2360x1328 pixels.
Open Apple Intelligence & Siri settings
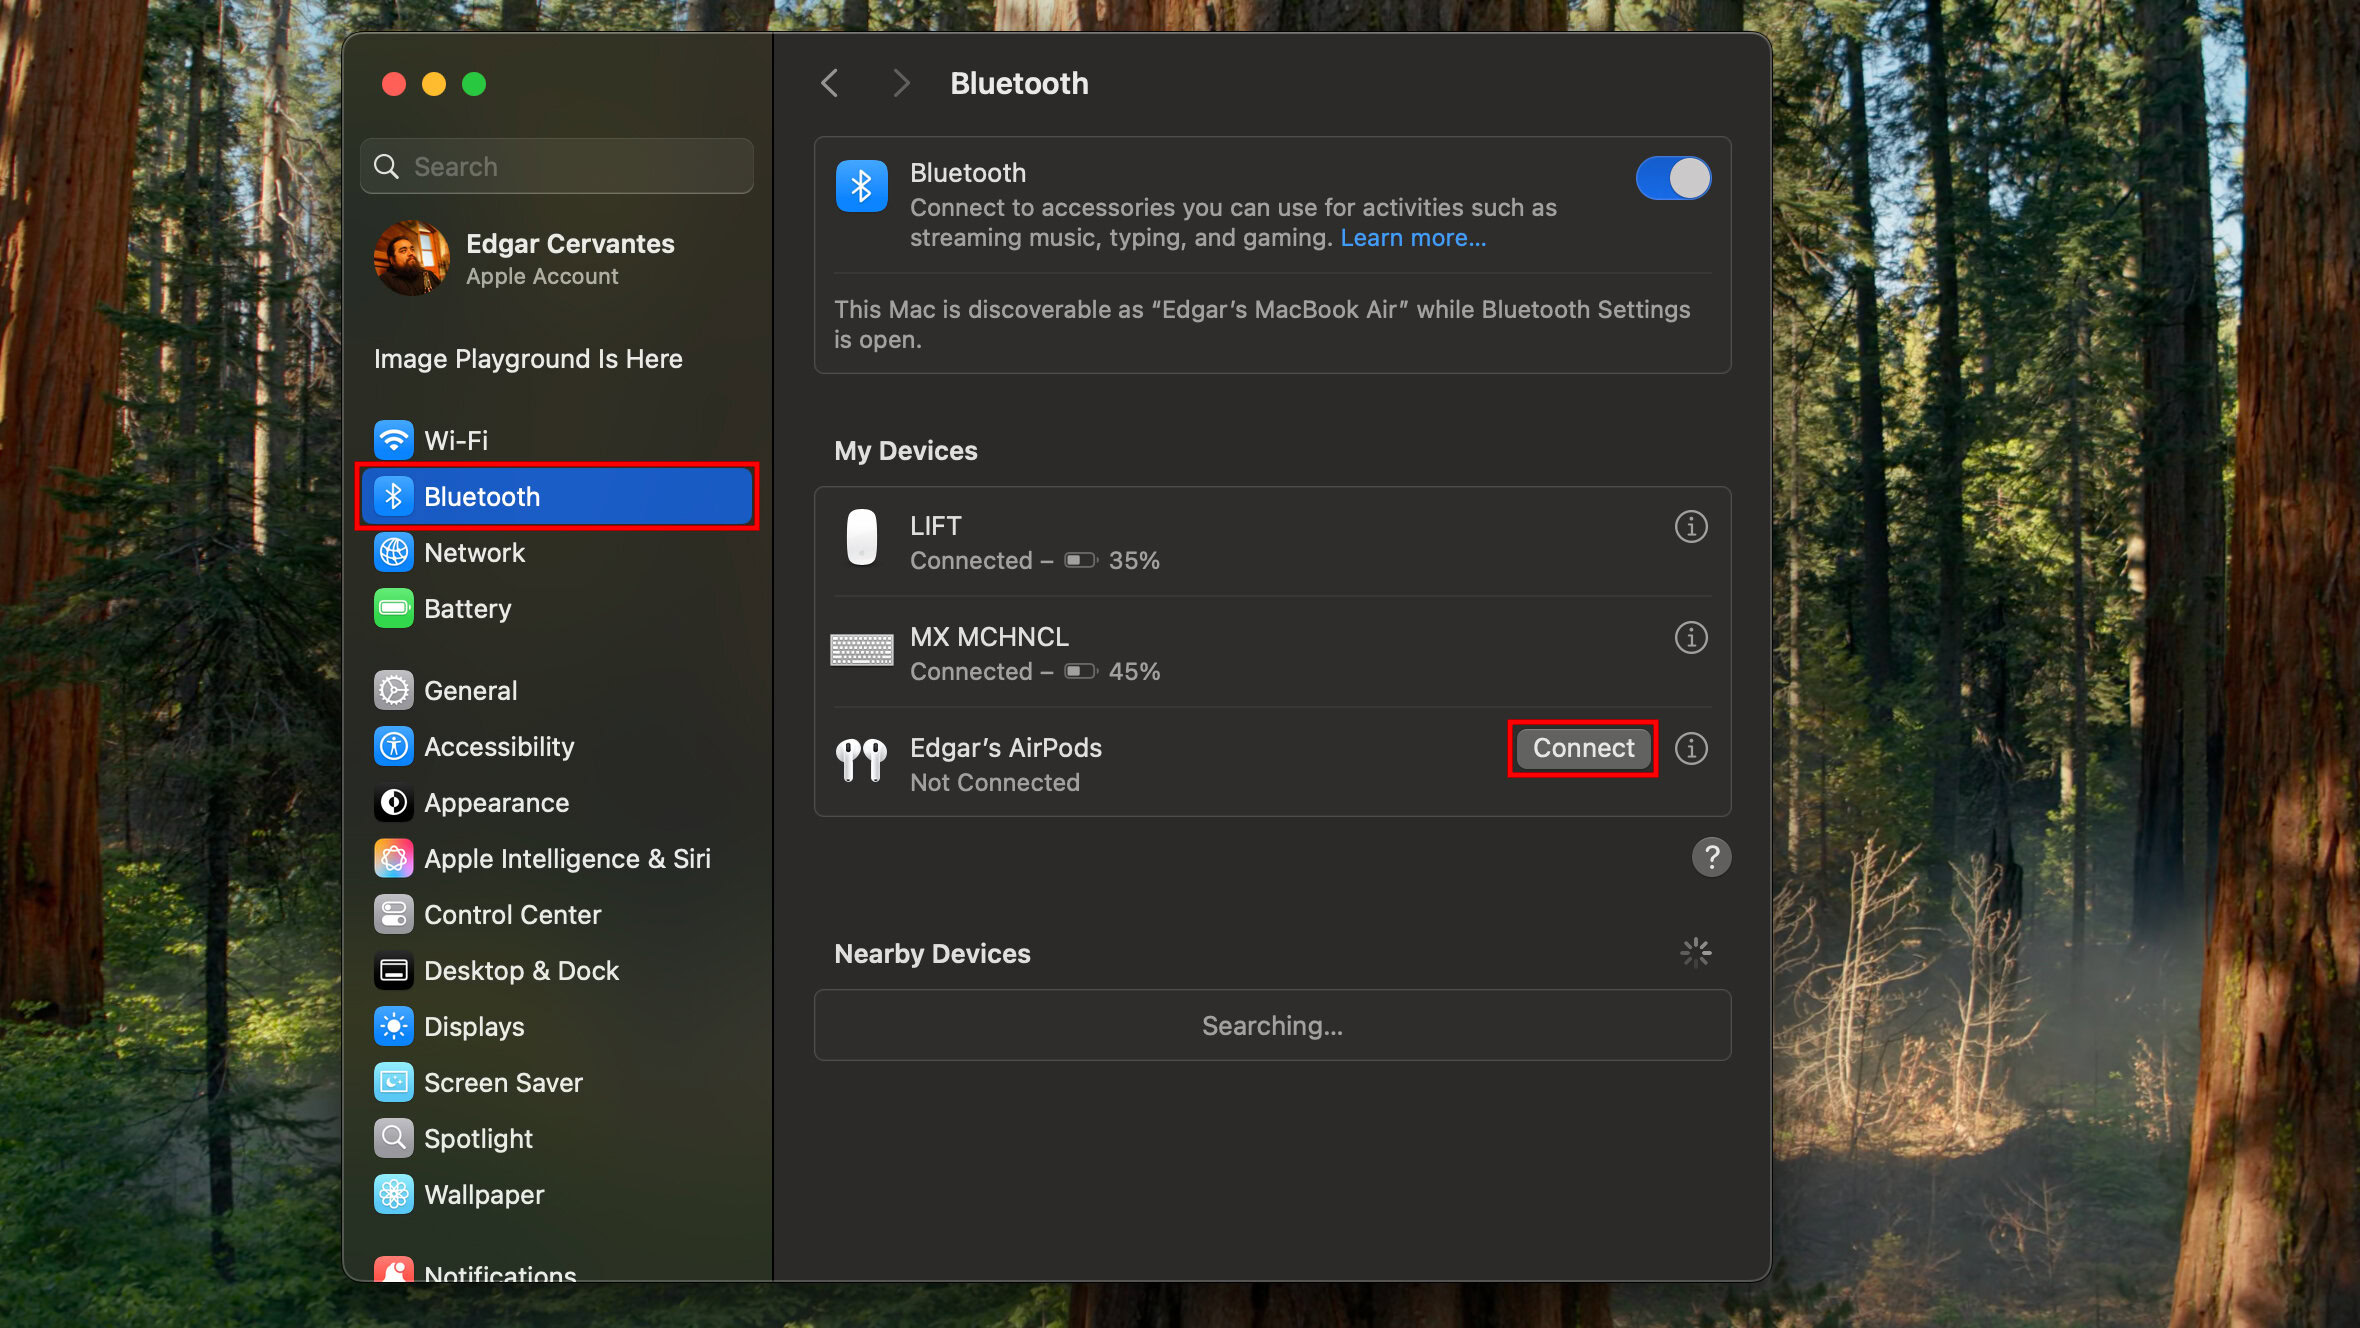point(566,859)
